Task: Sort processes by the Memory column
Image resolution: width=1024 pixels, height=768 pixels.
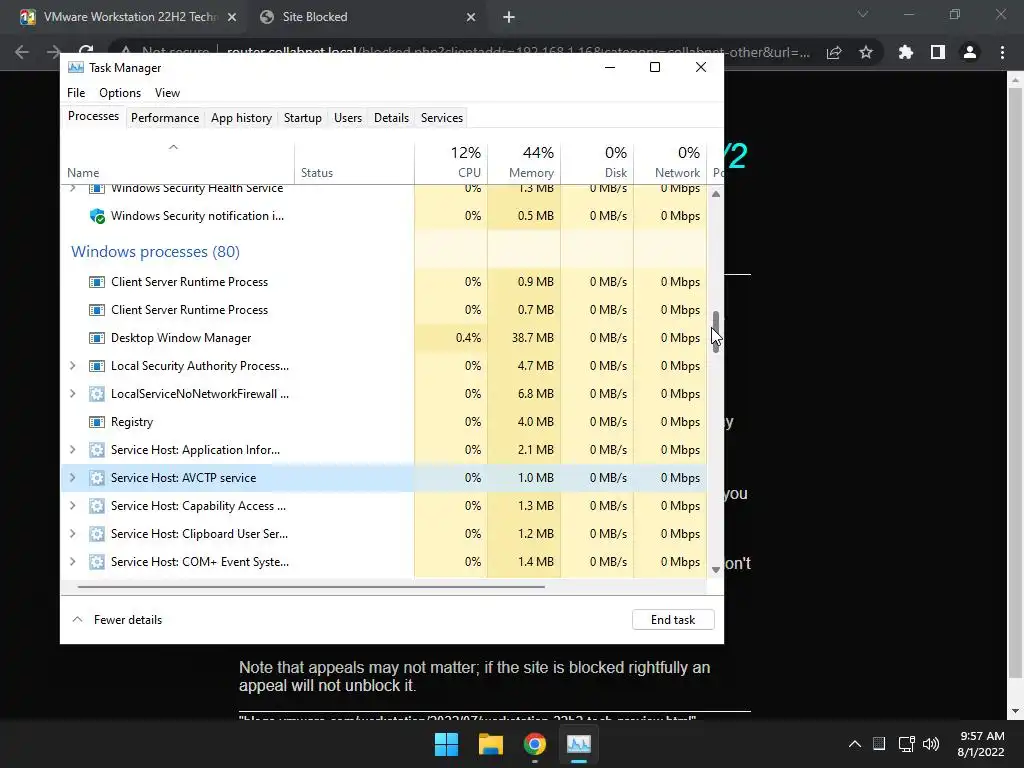Action: (x=524, y=162)
